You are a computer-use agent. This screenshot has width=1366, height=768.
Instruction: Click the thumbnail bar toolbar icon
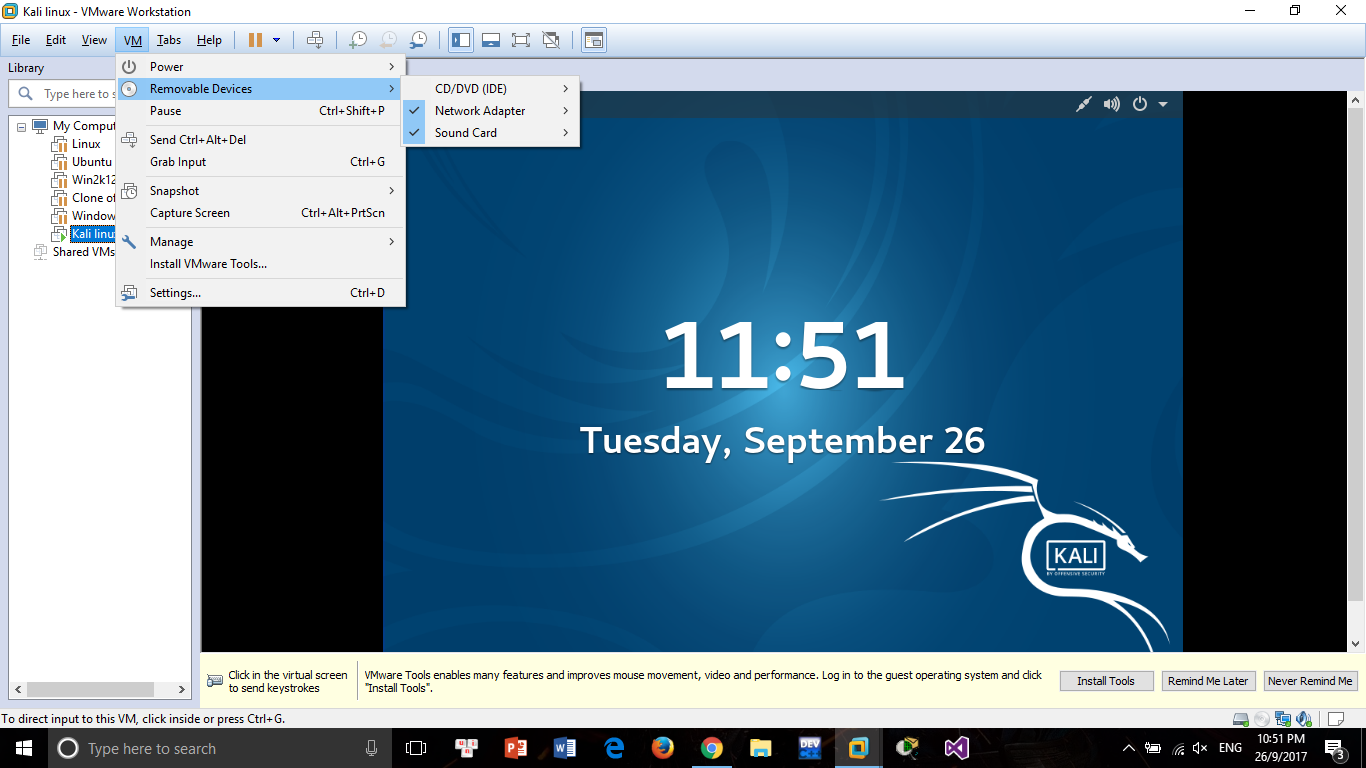point(491,40)
